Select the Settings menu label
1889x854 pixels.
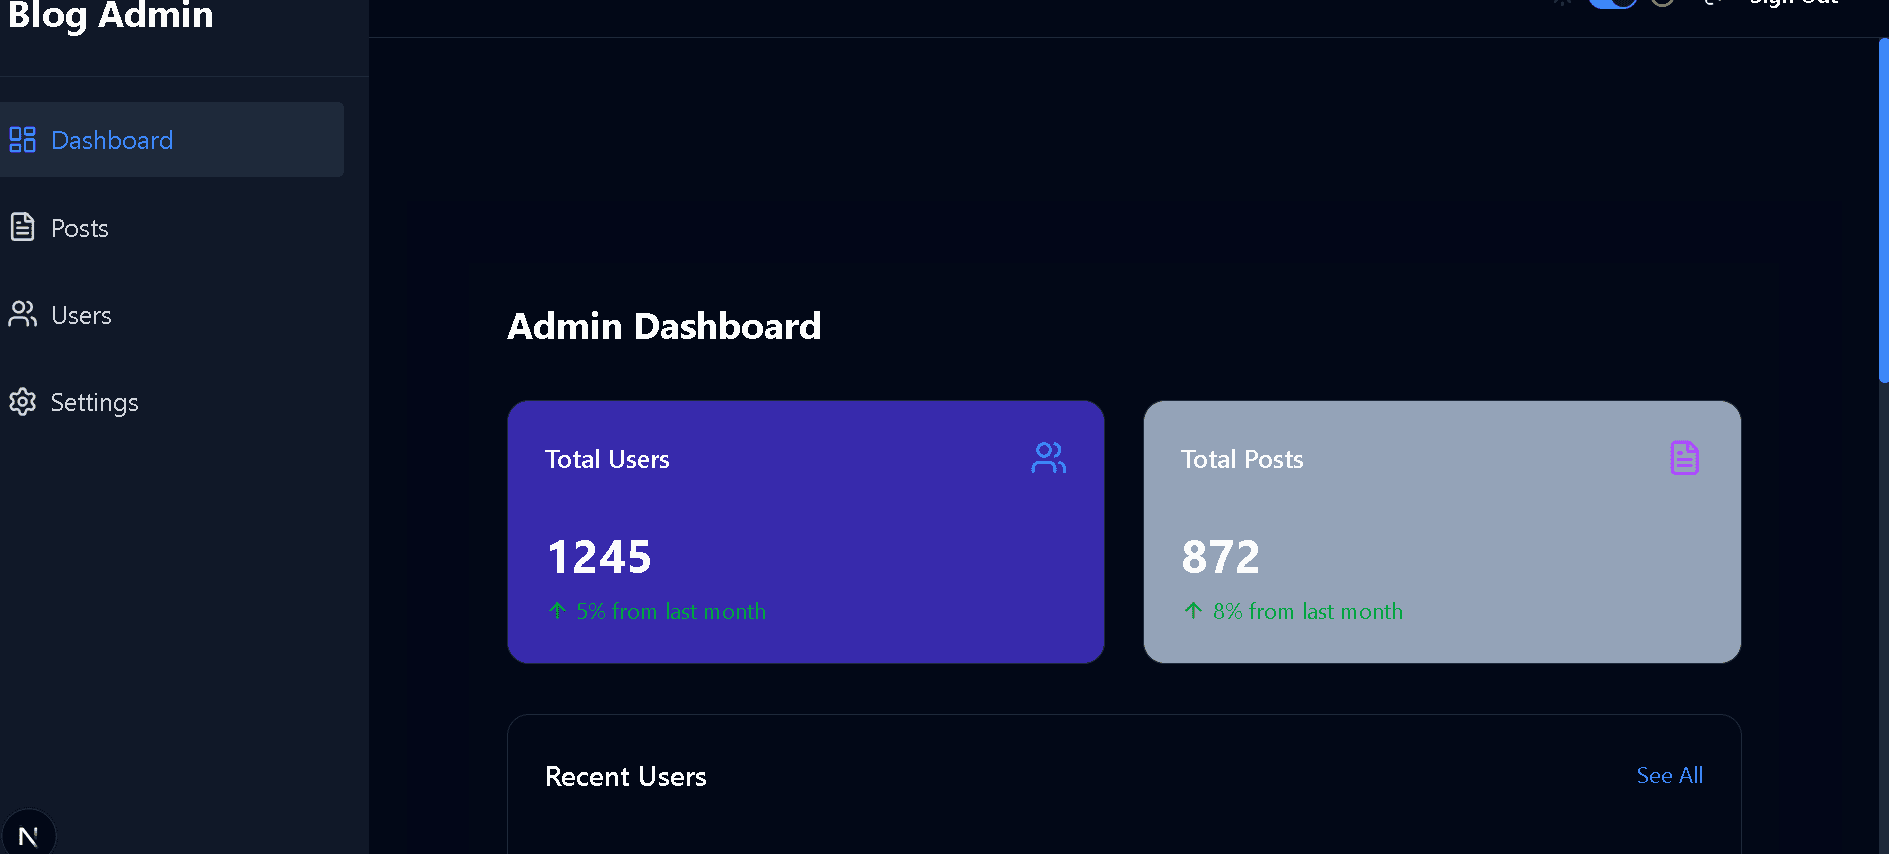[x=94, y=402]
